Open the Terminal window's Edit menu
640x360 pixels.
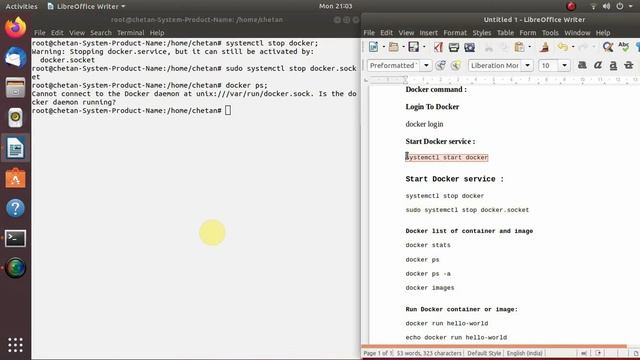(x=57, y=33)
